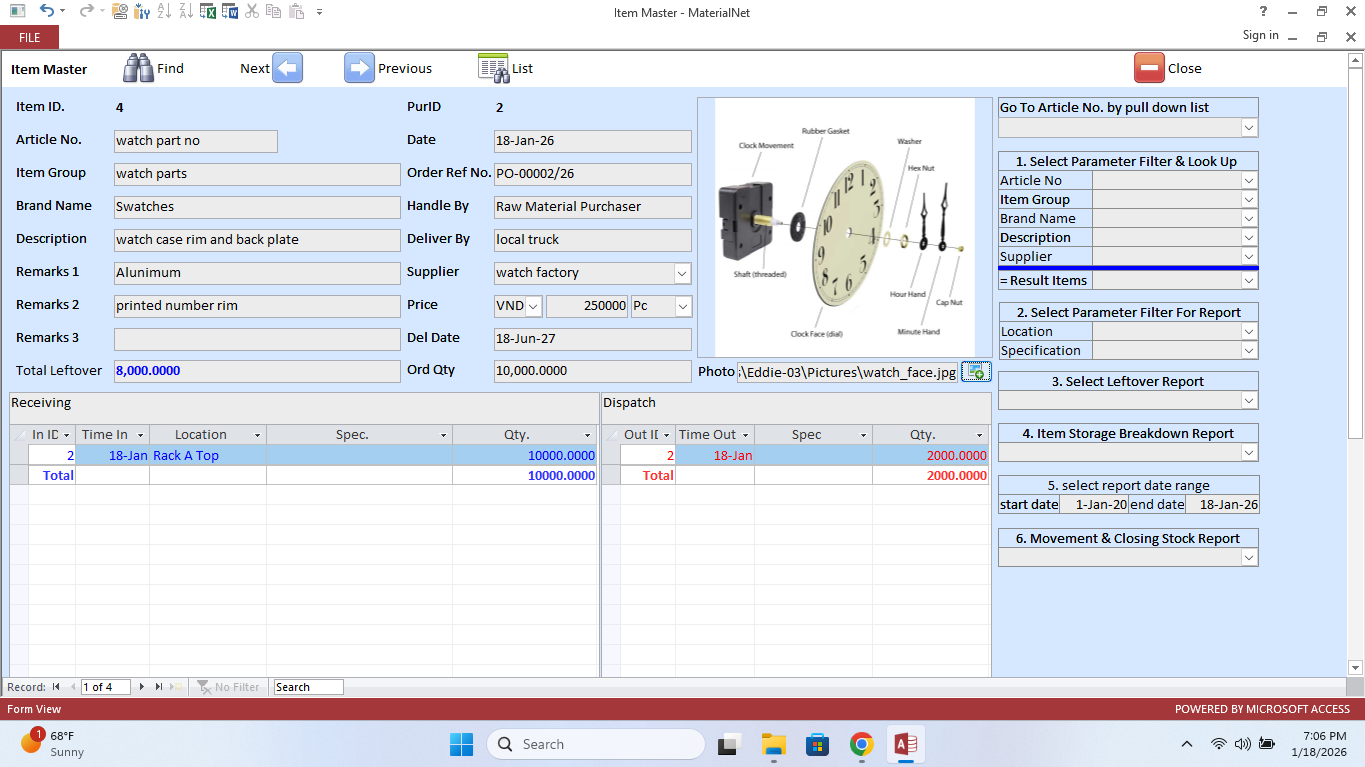Click the record Search box
Image resolution: width=1365 pixels, height=767 pixels.
308,687
